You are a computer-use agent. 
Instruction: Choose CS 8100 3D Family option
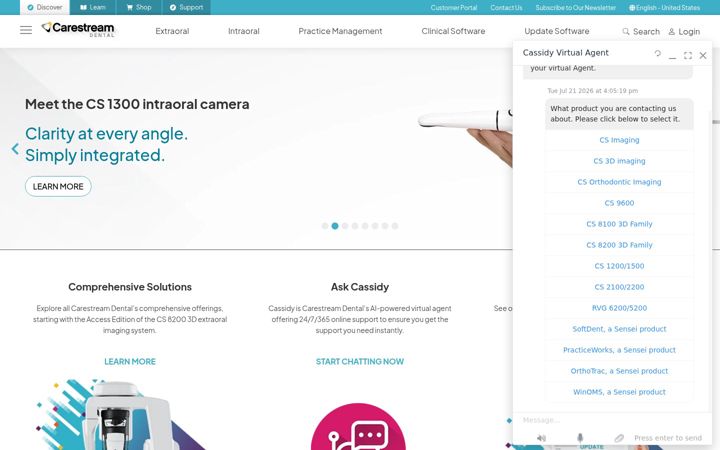pos(619,224)
